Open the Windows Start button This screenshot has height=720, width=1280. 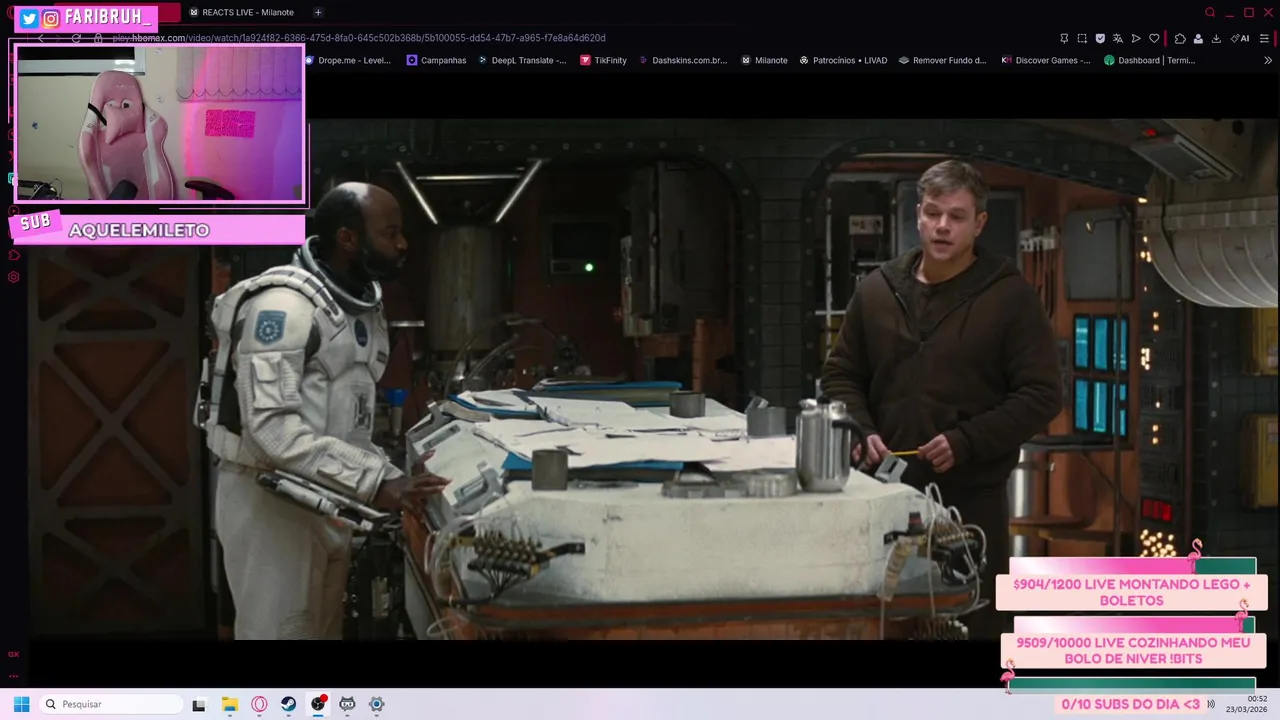click(x=21, y=704)
